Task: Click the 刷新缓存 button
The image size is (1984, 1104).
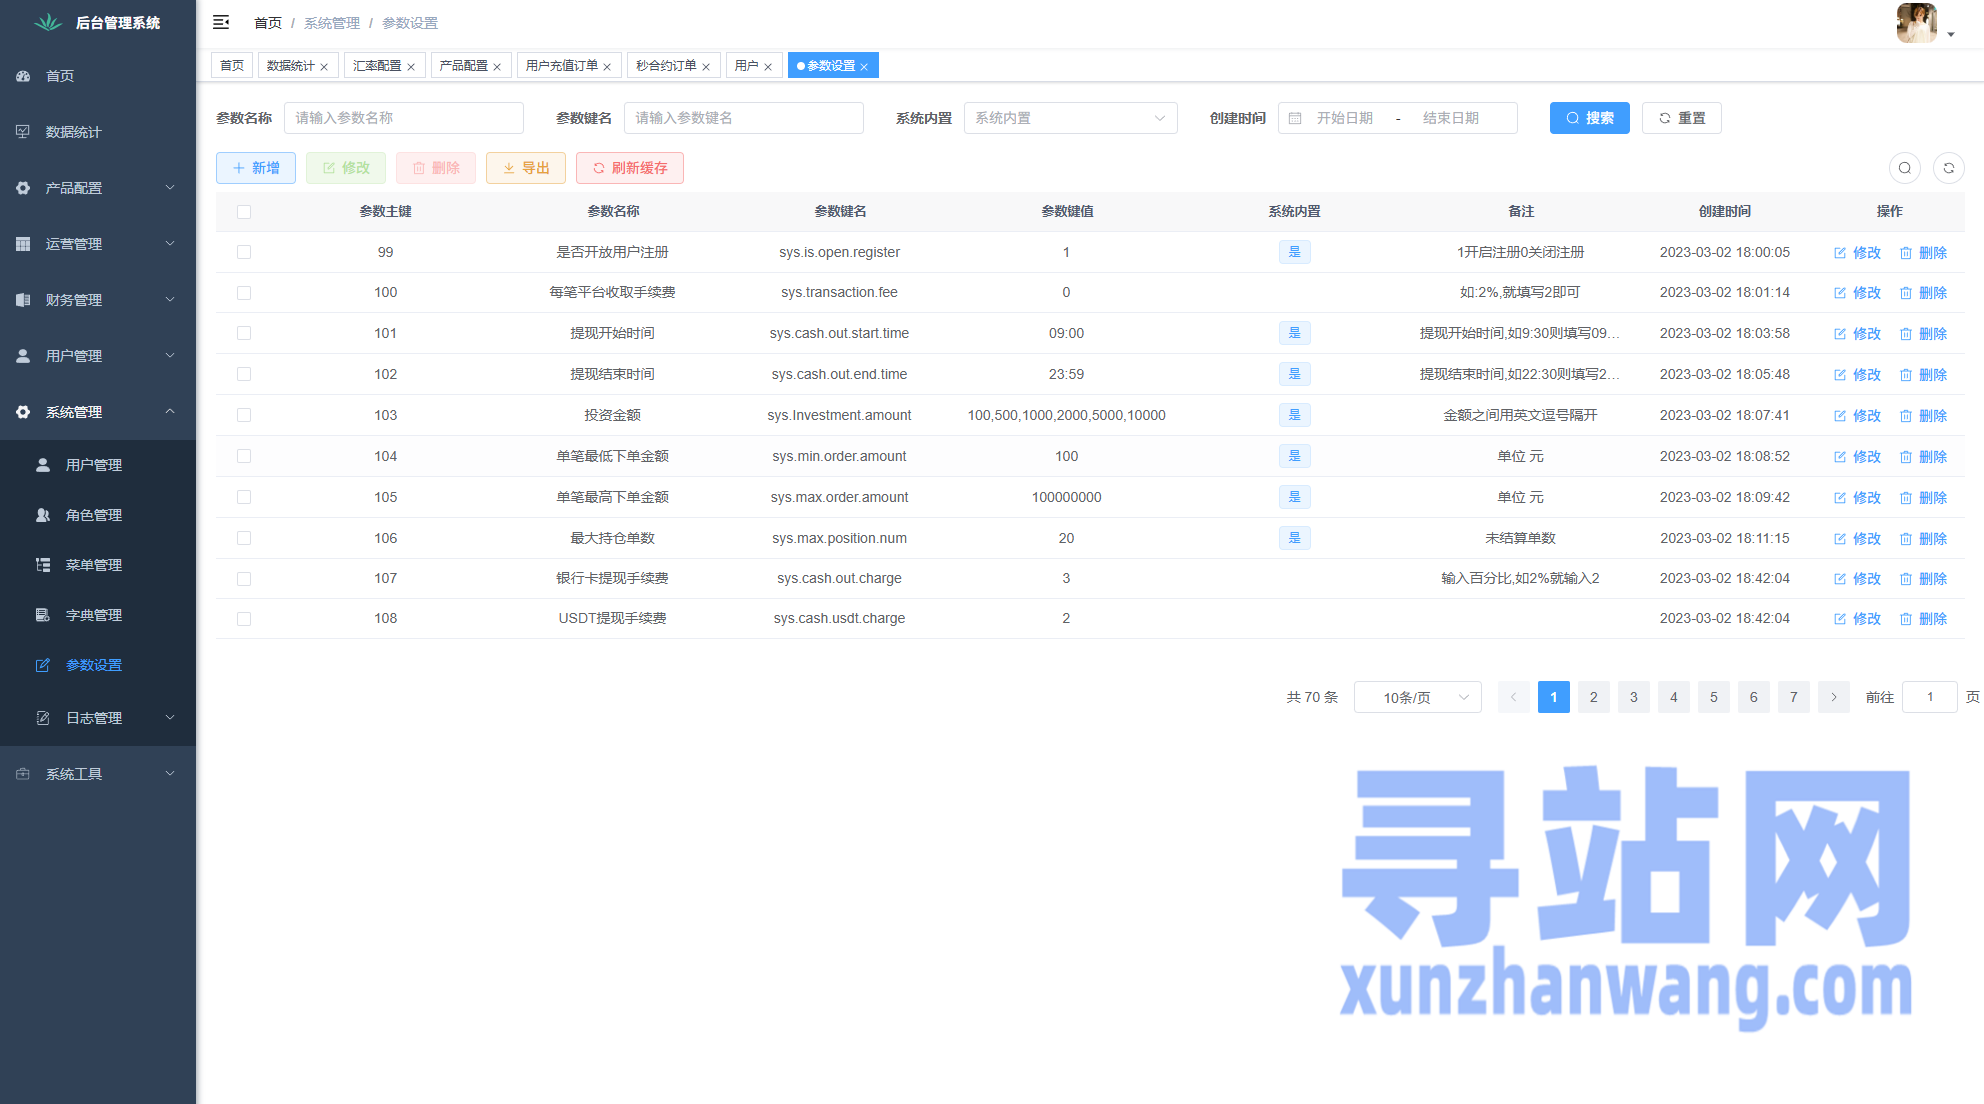Action: (629, 168)
